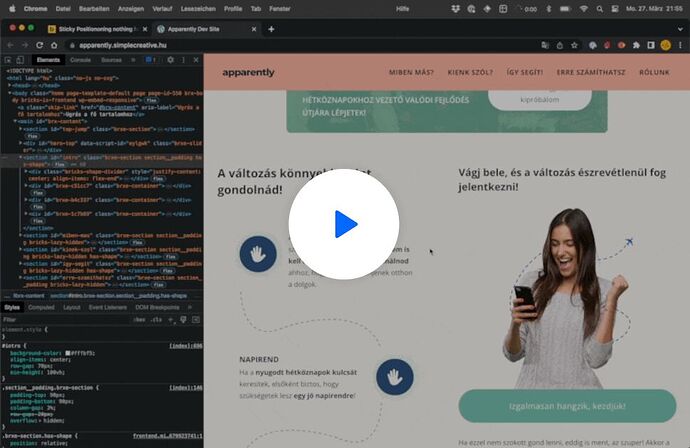Expand the miben-mas section node
Viewport: 690px width, 448px height.
pos(20,235)
